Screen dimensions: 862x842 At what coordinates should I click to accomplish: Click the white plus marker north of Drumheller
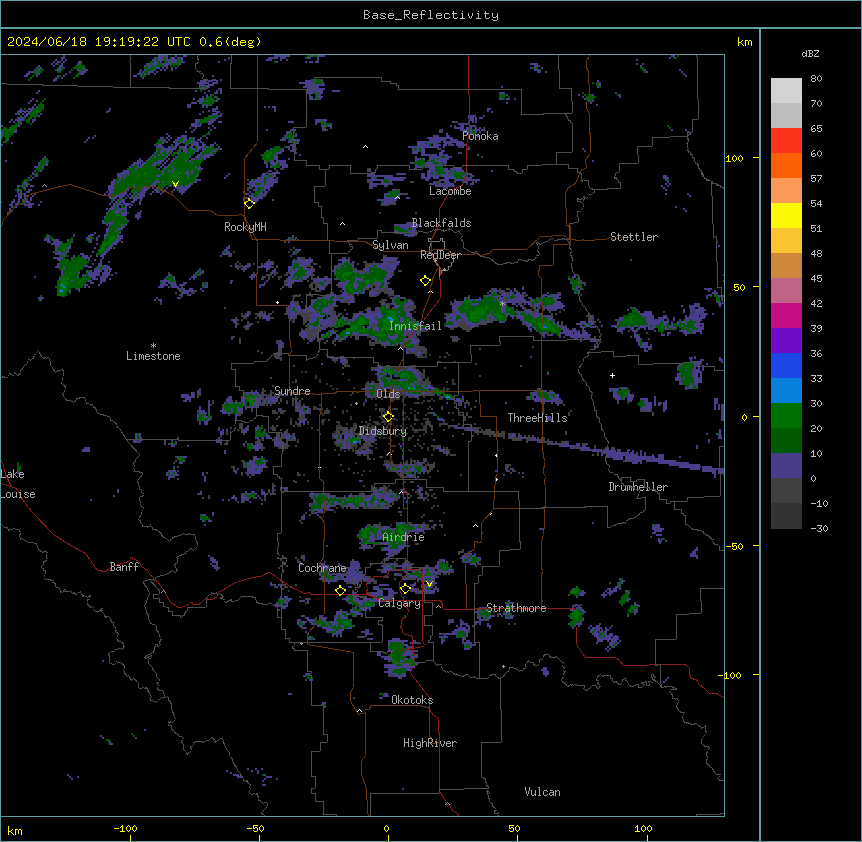(612, 375)
